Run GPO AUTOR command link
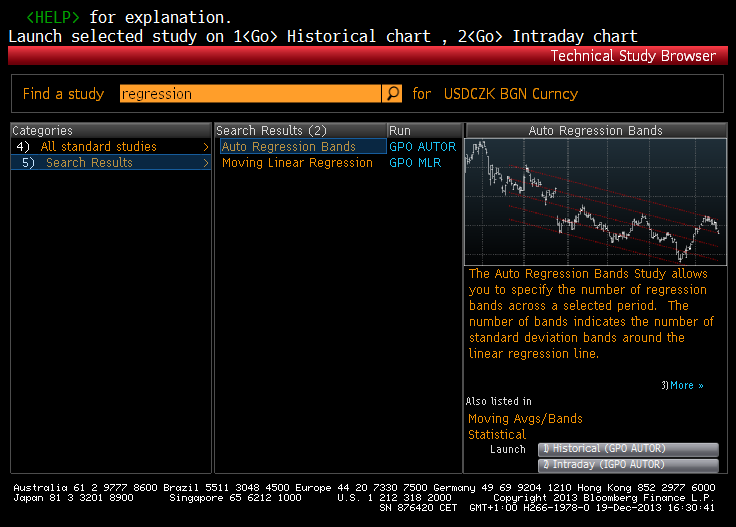Screen dimensions: 736x527 422,146
